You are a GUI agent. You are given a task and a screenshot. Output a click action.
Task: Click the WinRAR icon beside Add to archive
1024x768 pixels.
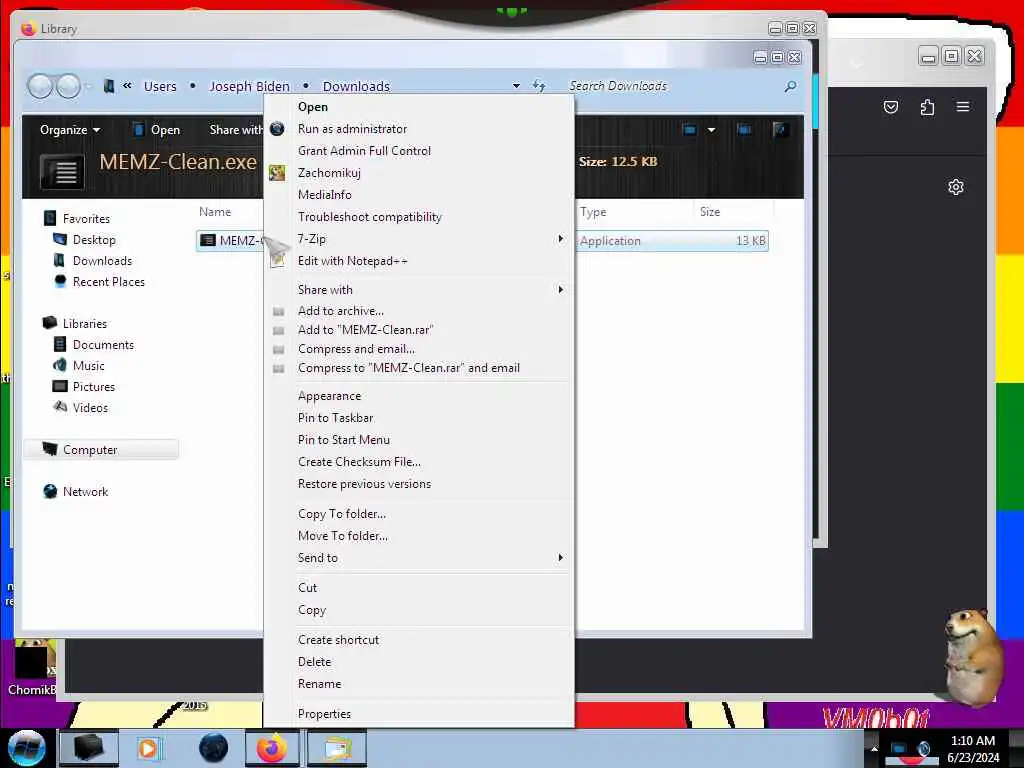tap(278, 312)
